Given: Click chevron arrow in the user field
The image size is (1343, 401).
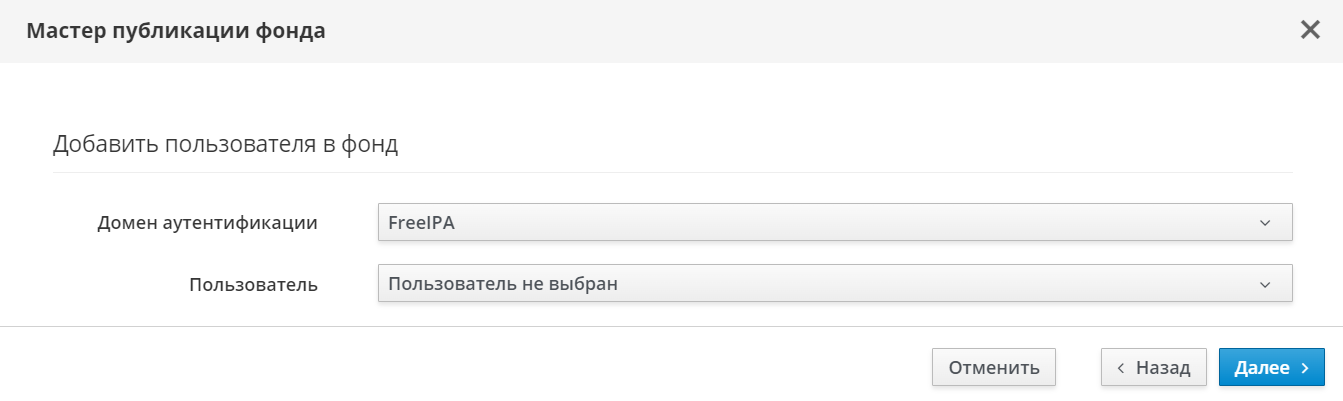Looking at the screenshot, I should 1265,285.
